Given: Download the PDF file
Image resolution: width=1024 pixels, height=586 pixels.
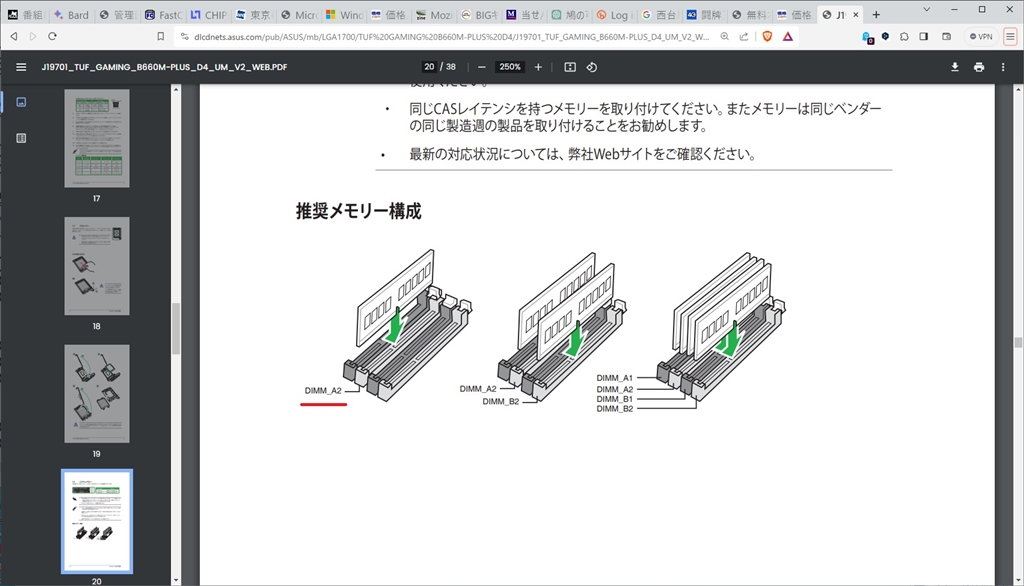Looking at the screenshot, I should pyautogui.click(x=955, y=67).
